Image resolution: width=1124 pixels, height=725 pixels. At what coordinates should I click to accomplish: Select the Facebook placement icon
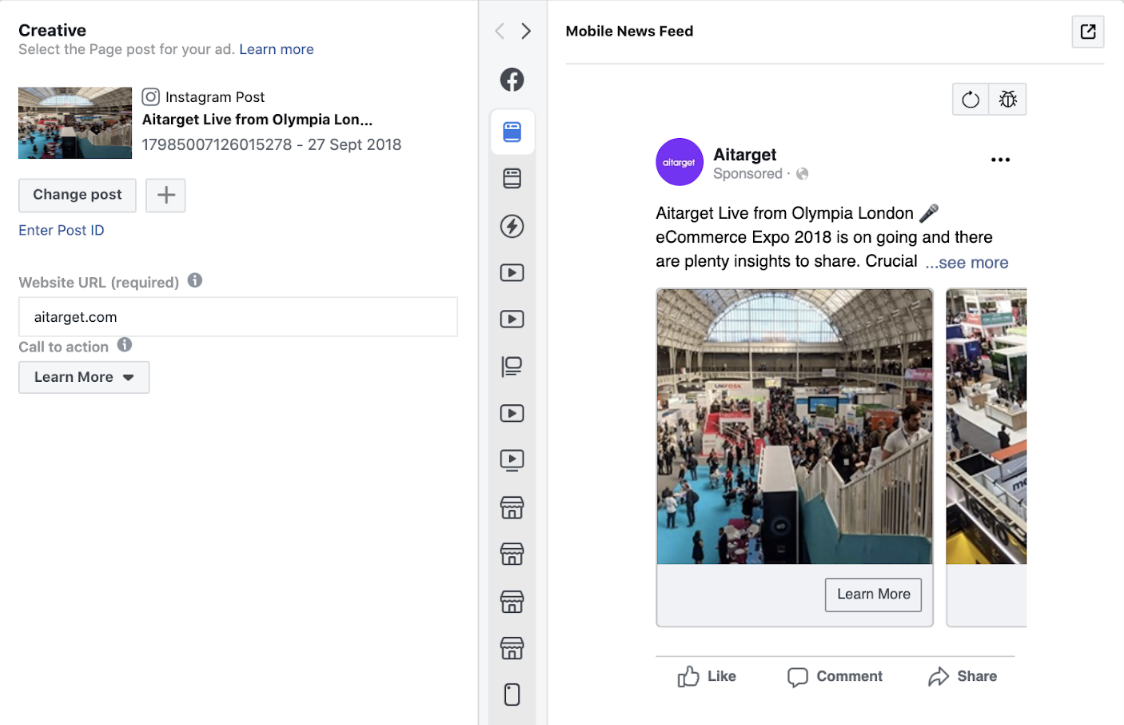512,80
